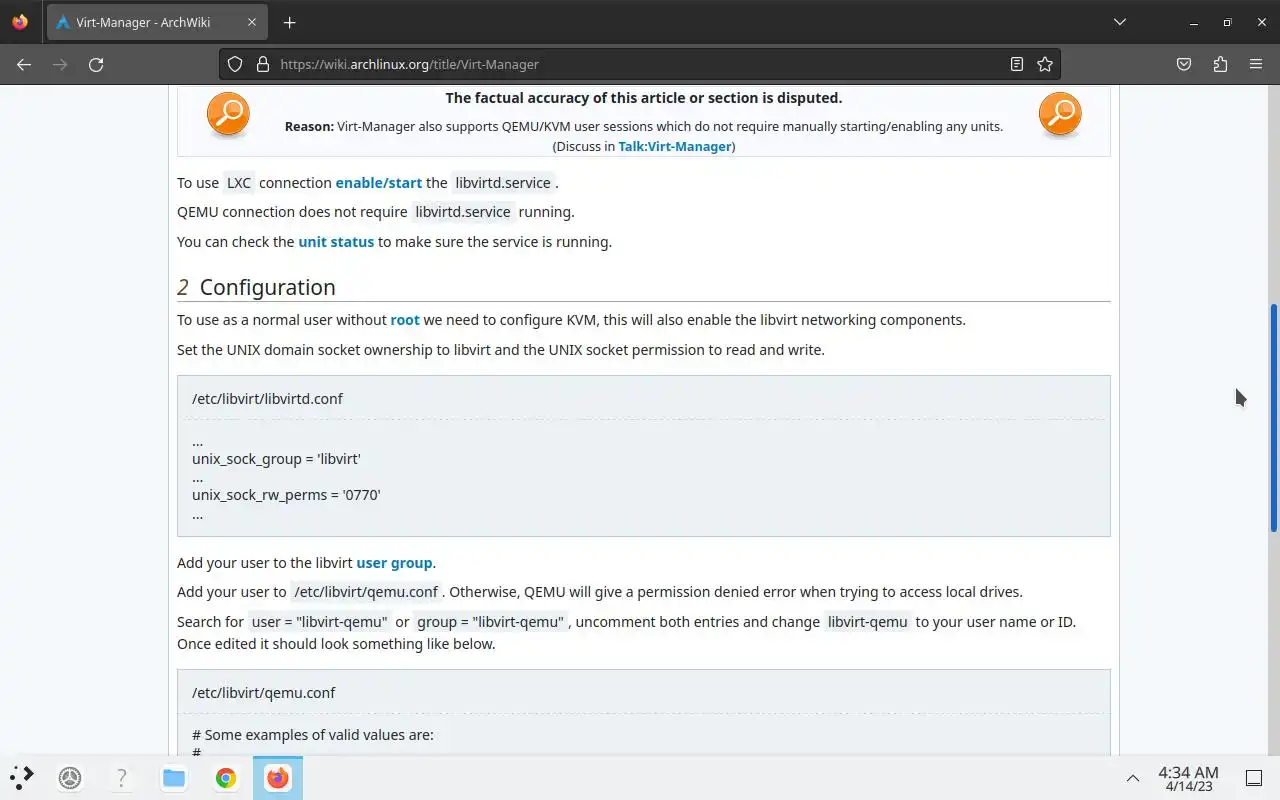The height and width of the screenshot is (800, 1280).
Task: Open the Talk:Virt-Manager link
Action: point(675,146)
